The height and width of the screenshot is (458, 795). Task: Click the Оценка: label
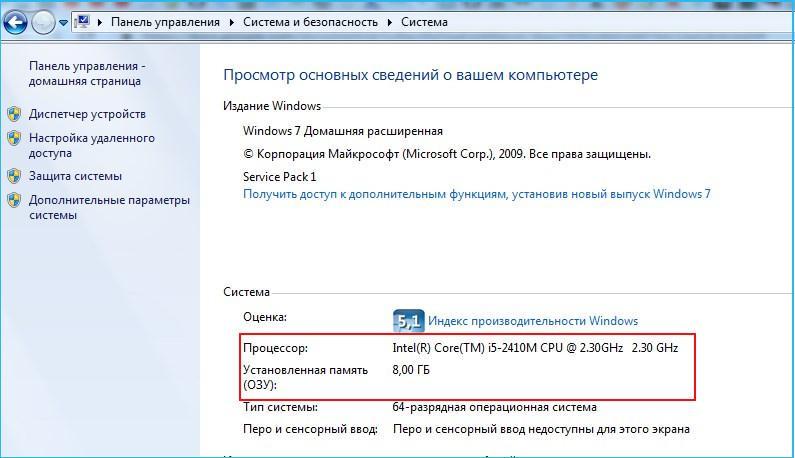coord(265,317)
